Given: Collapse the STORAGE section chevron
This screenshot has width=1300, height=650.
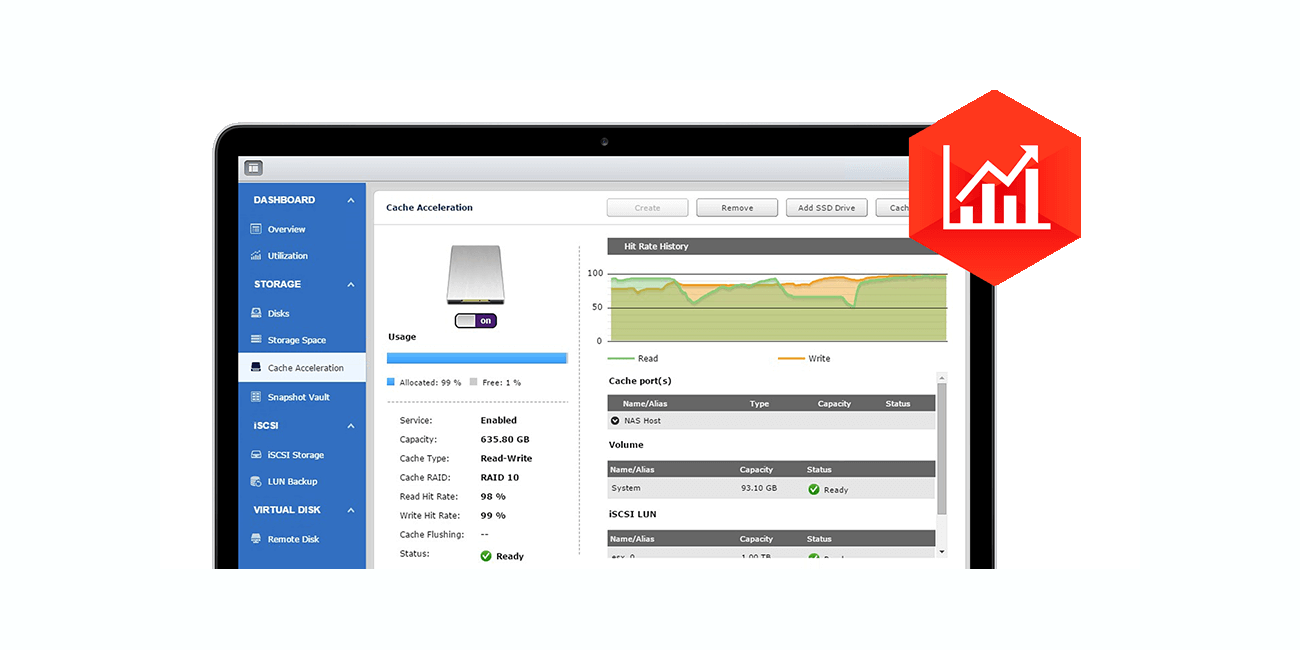Looking at the screenshot, I should click(x=351, y=284).
